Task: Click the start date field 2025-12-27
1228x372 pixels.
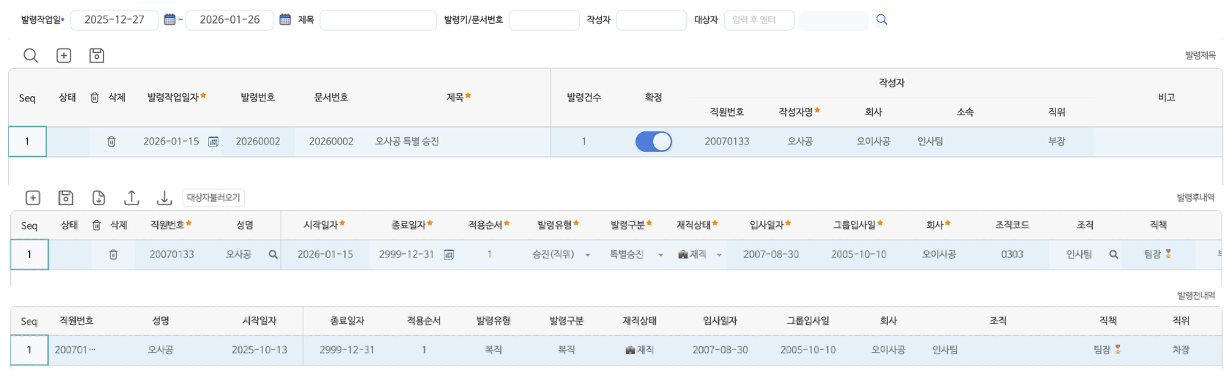Action: pos(114,20)
